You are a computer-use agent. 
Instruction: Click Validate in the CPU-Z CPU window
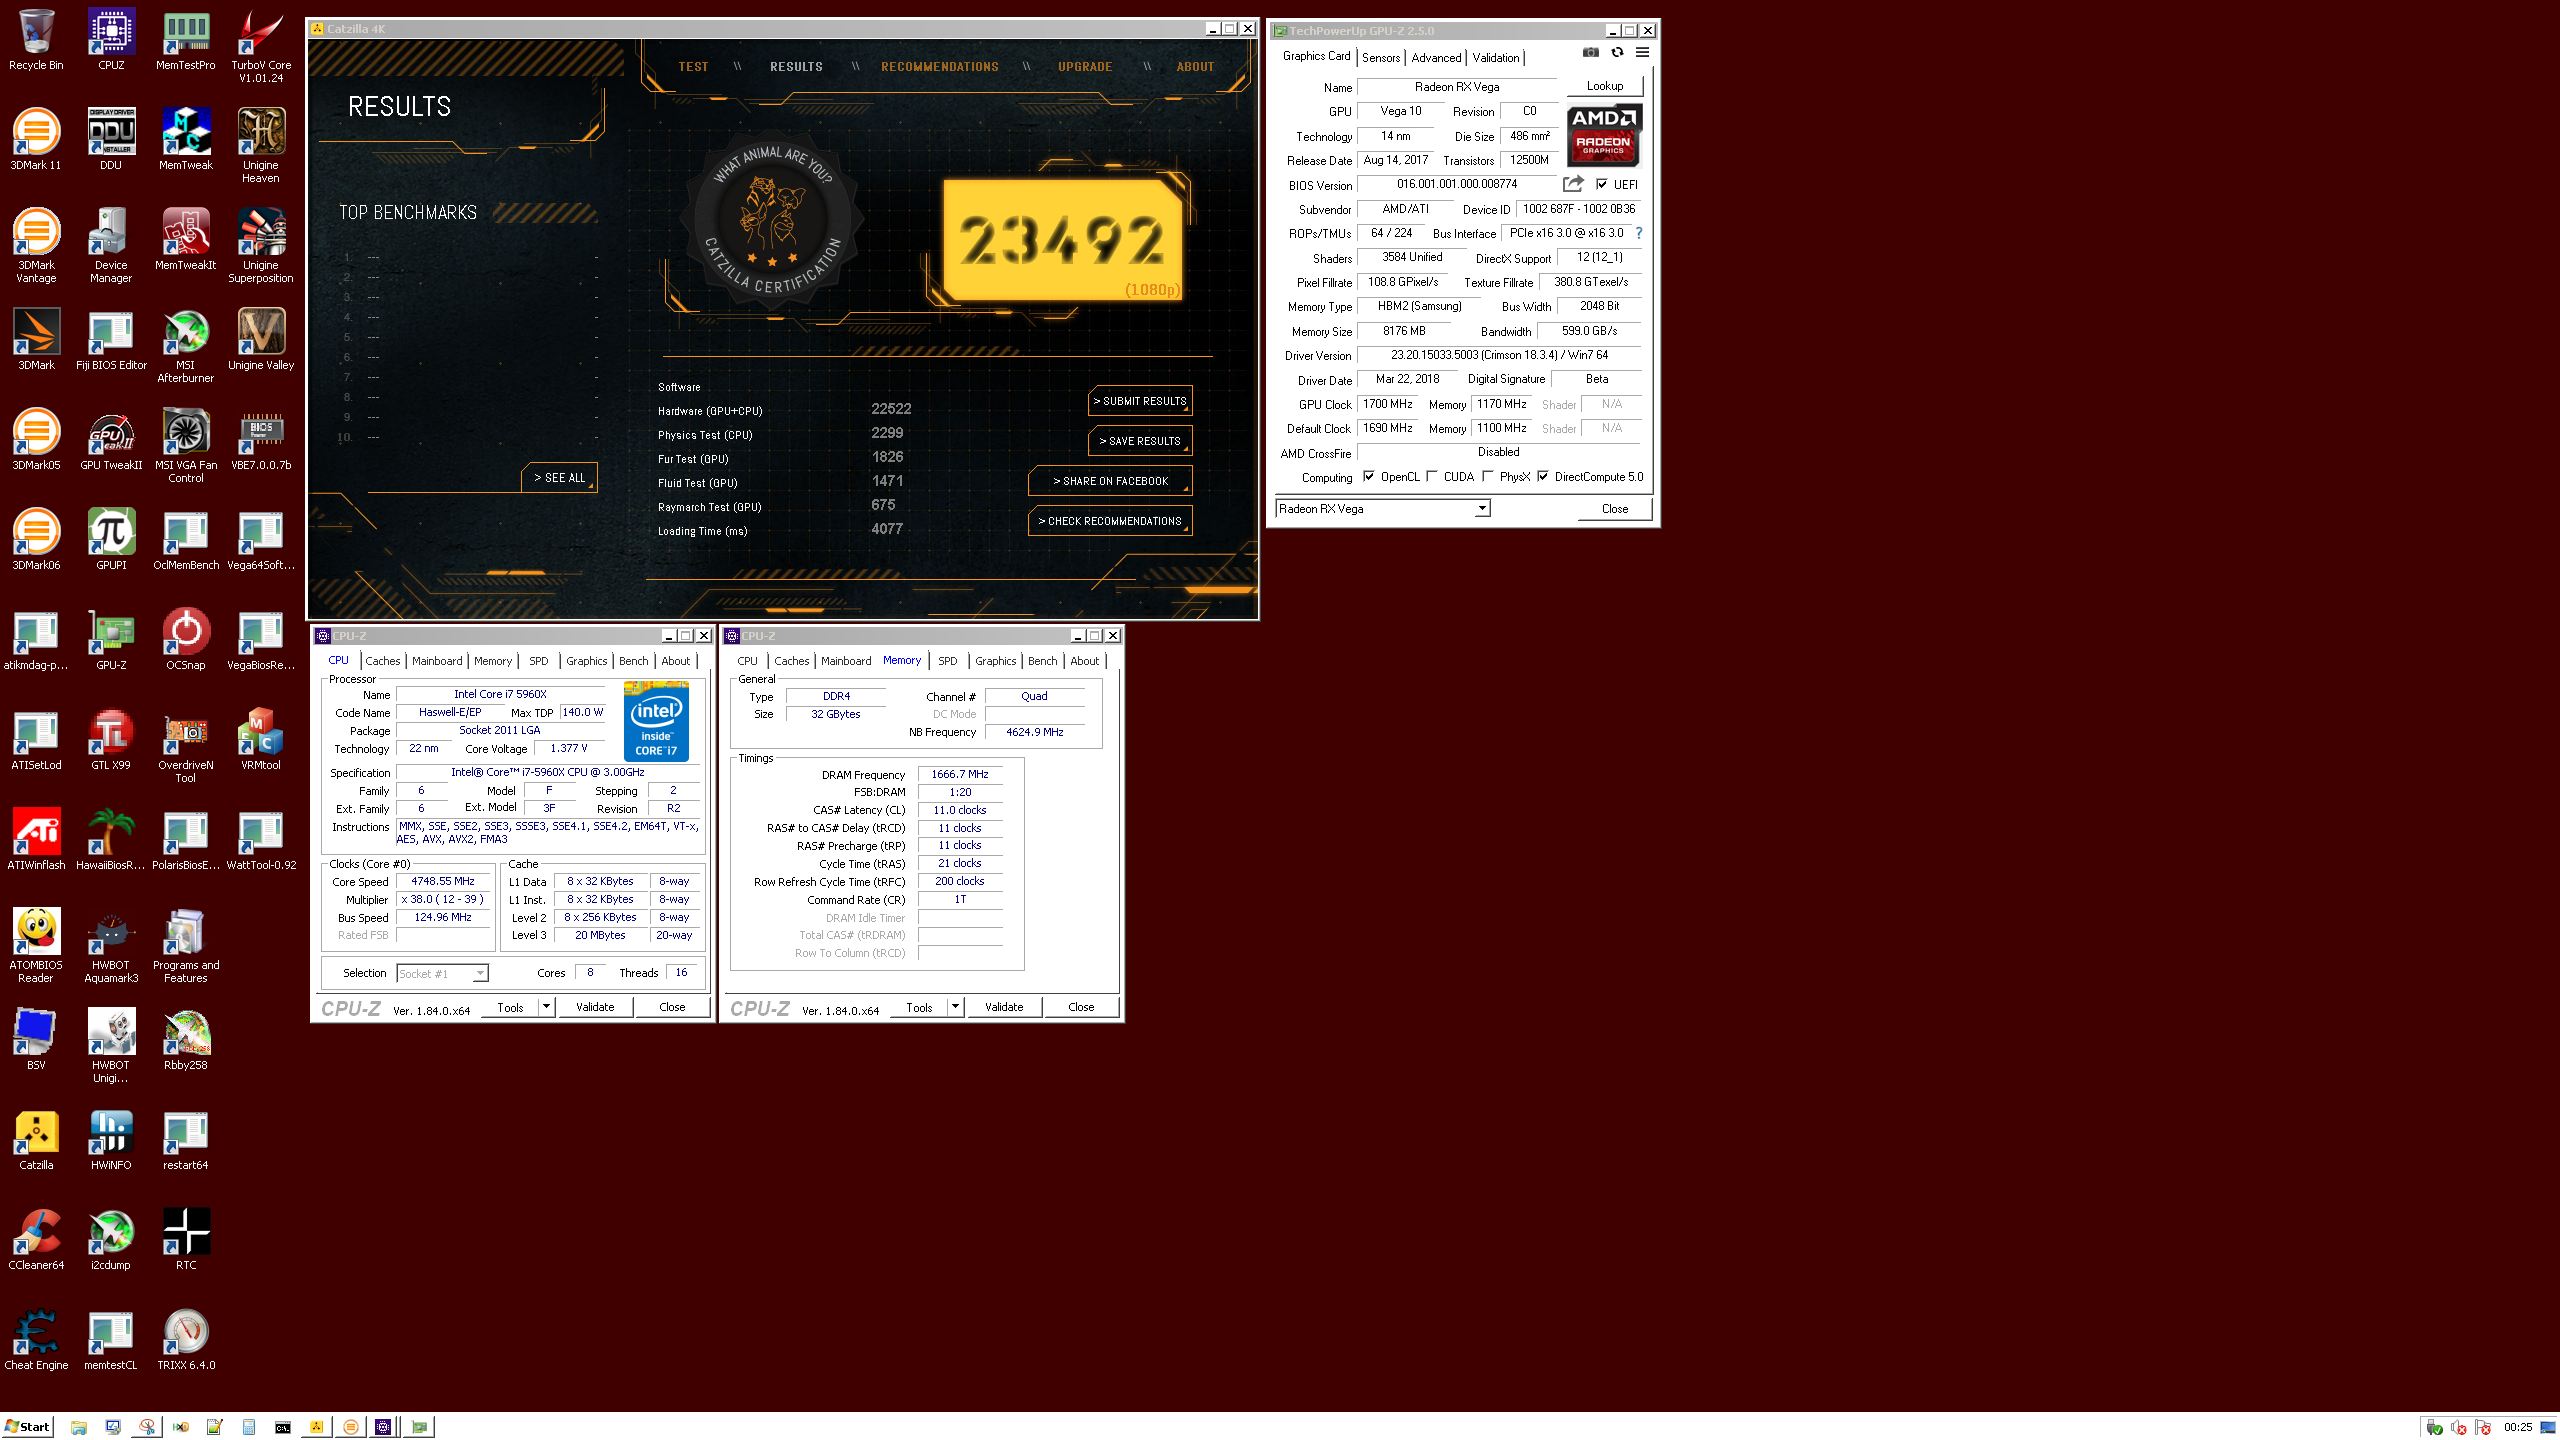[x=595, y=1007]
